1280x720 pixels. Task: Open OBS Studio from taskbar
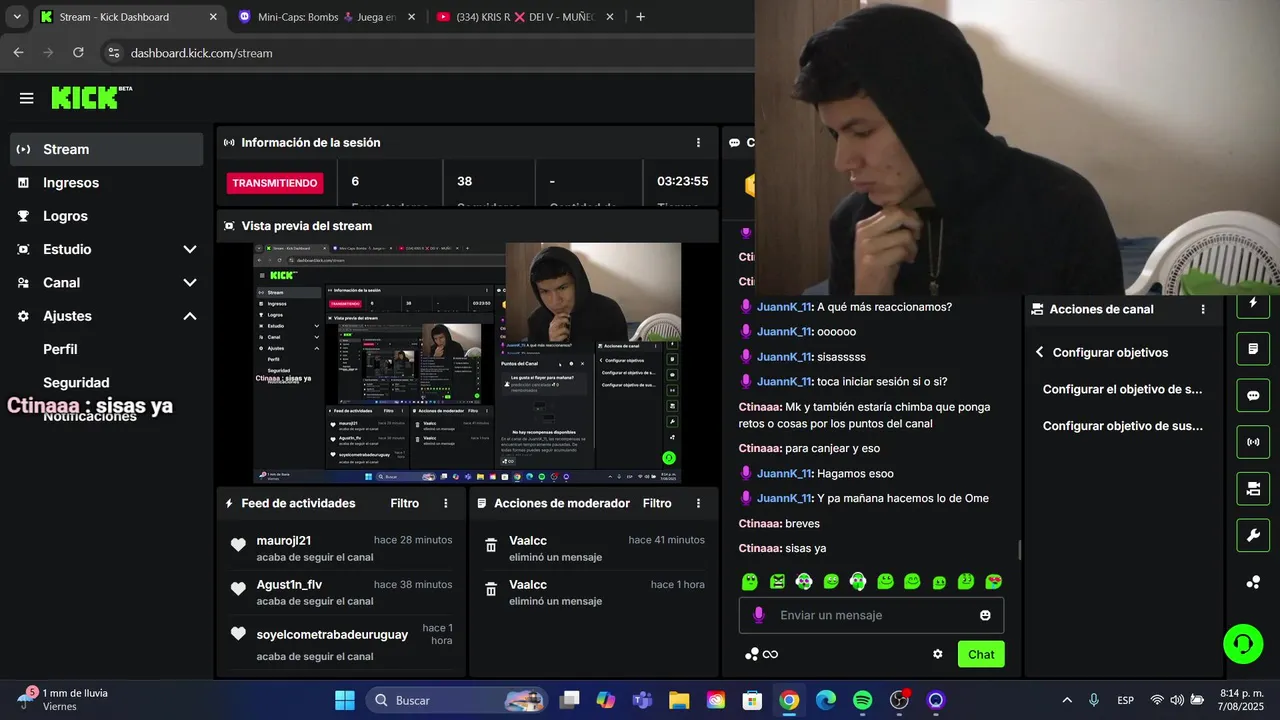click(x=899, y=700)
